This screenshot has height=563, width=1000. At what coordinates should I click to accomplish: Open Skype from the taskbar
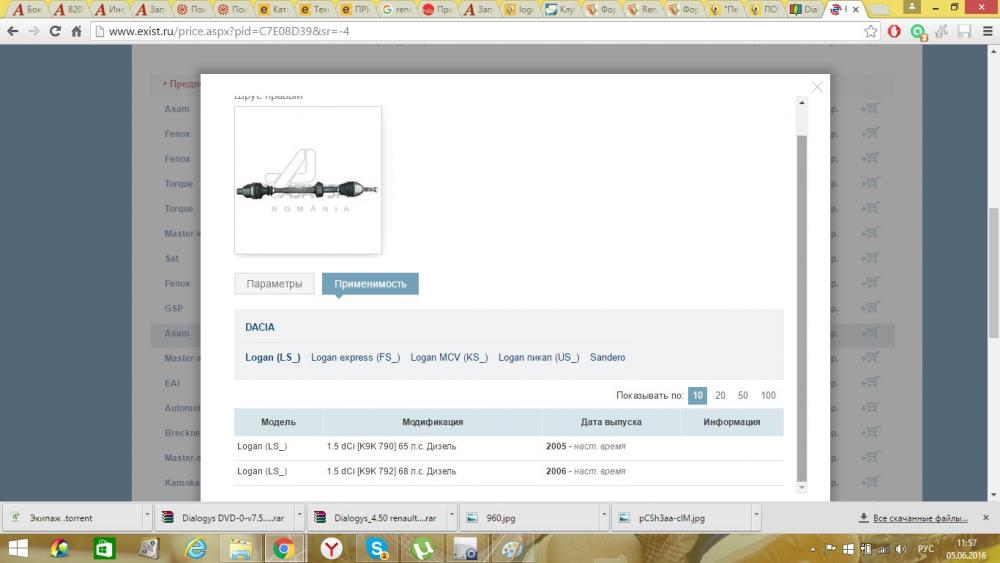378,548
